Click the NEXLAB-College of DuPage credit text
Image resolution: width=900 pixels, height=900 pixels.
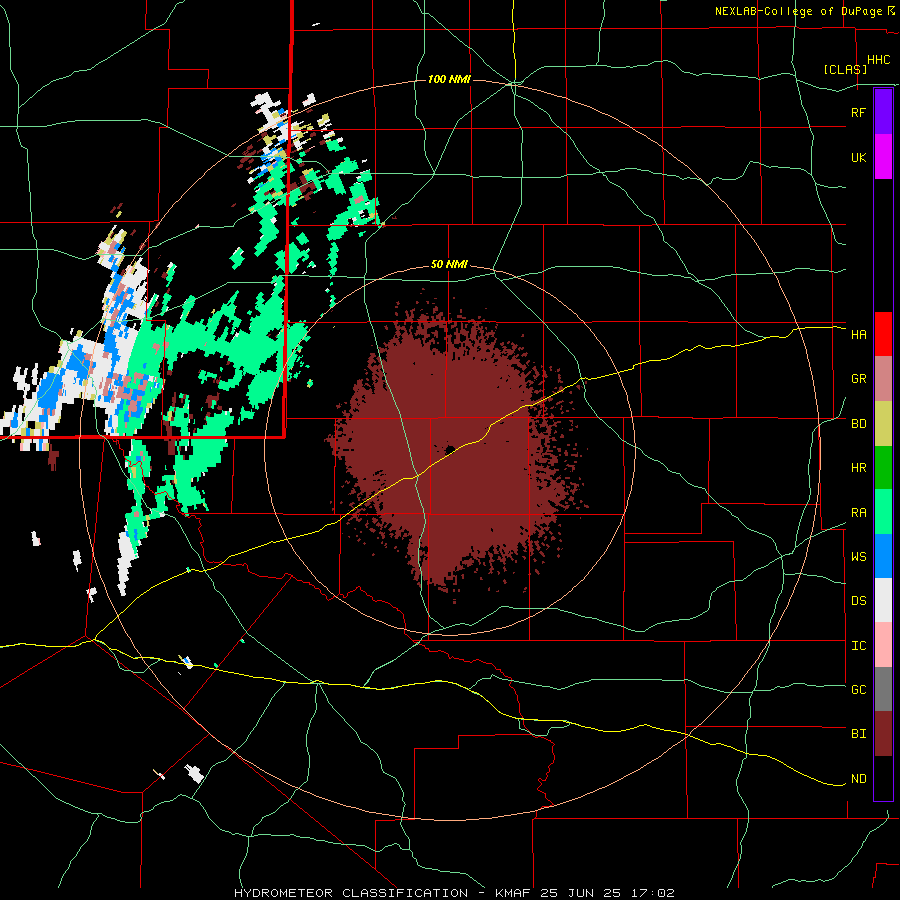coord(798,11)
